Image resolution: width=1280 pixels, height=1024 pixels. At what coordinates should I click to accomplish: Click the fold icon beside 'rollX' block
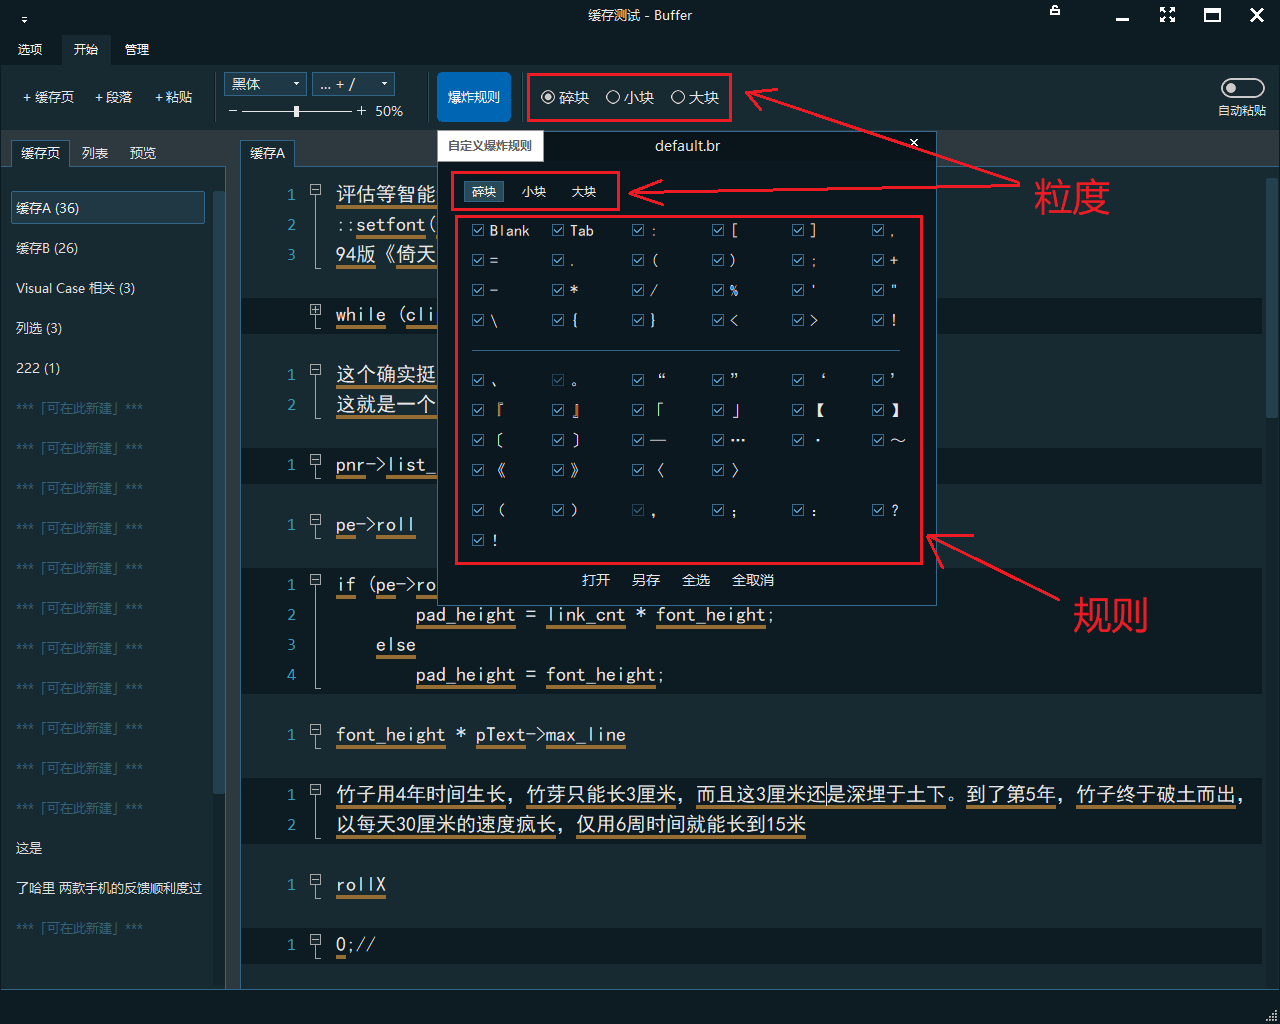(x=315, y=880)
